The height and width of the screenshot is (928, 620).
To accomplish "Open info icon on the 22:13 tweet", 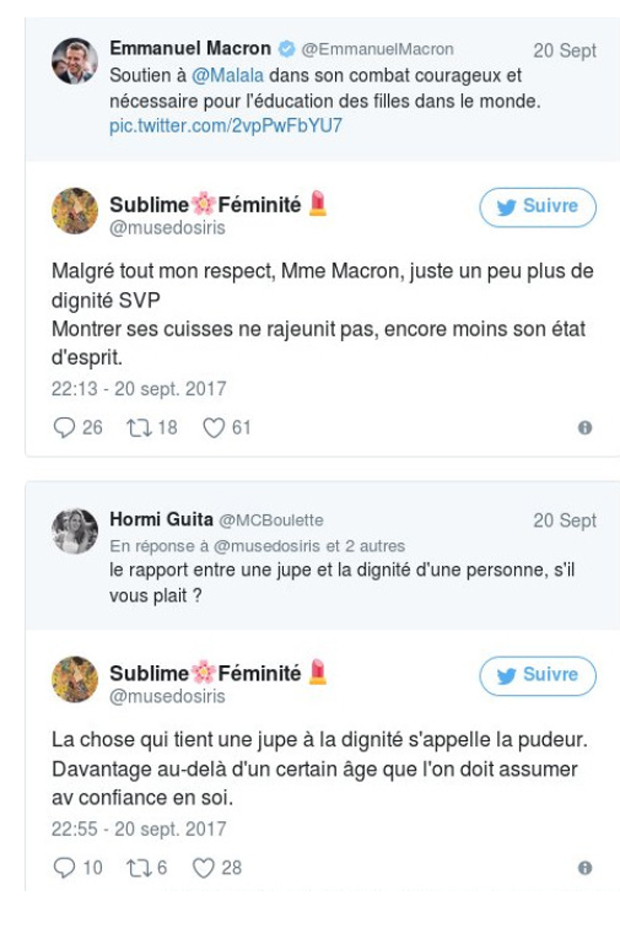I will (x=585, y=428).
